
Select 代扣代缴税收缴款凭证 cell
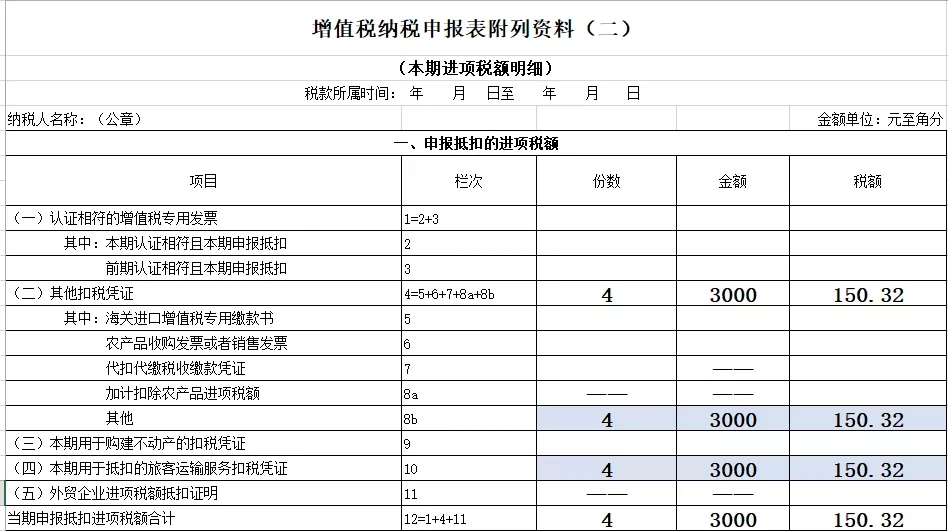tap(203, 368)
